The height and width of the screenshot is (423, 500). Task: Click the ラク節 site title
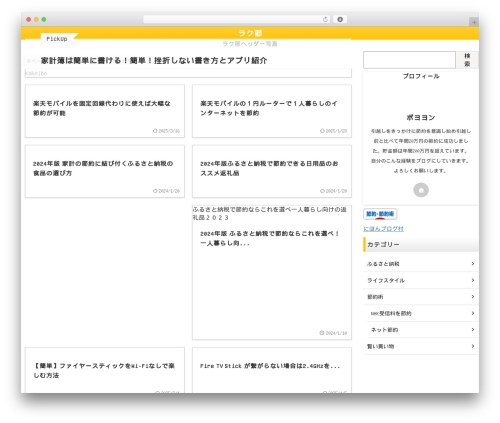(x=250, y=33)
